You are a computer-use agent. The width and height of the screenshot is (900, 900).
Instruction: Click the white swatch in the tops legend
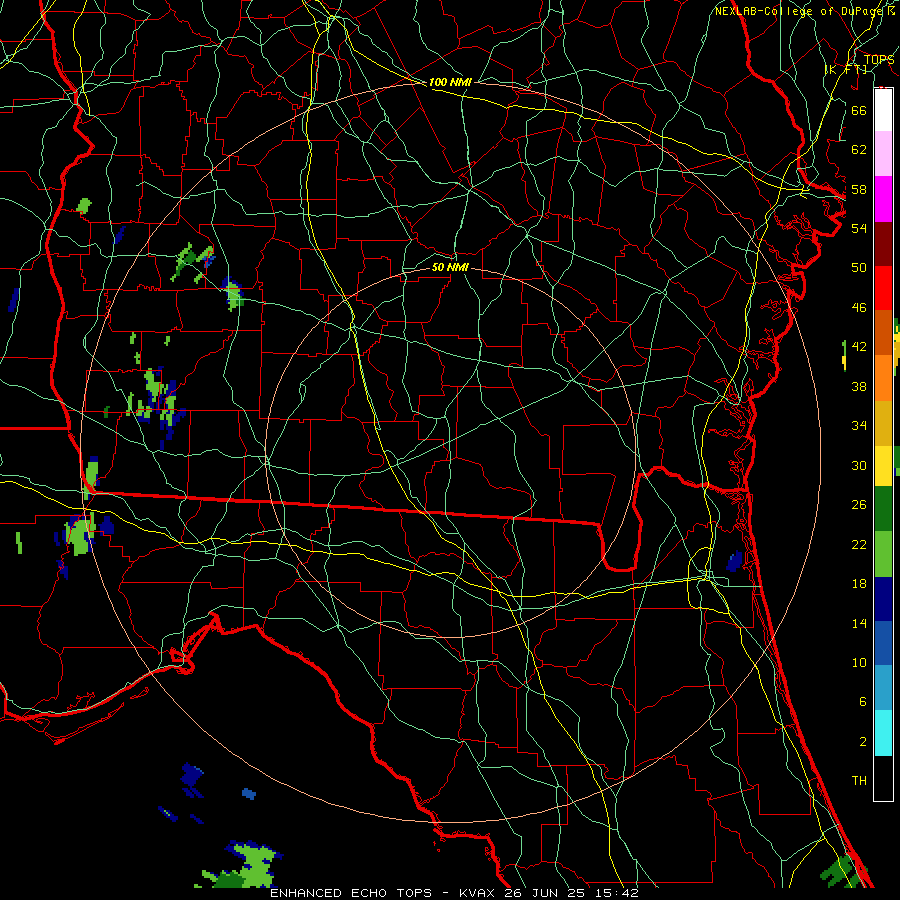point(883,110)
